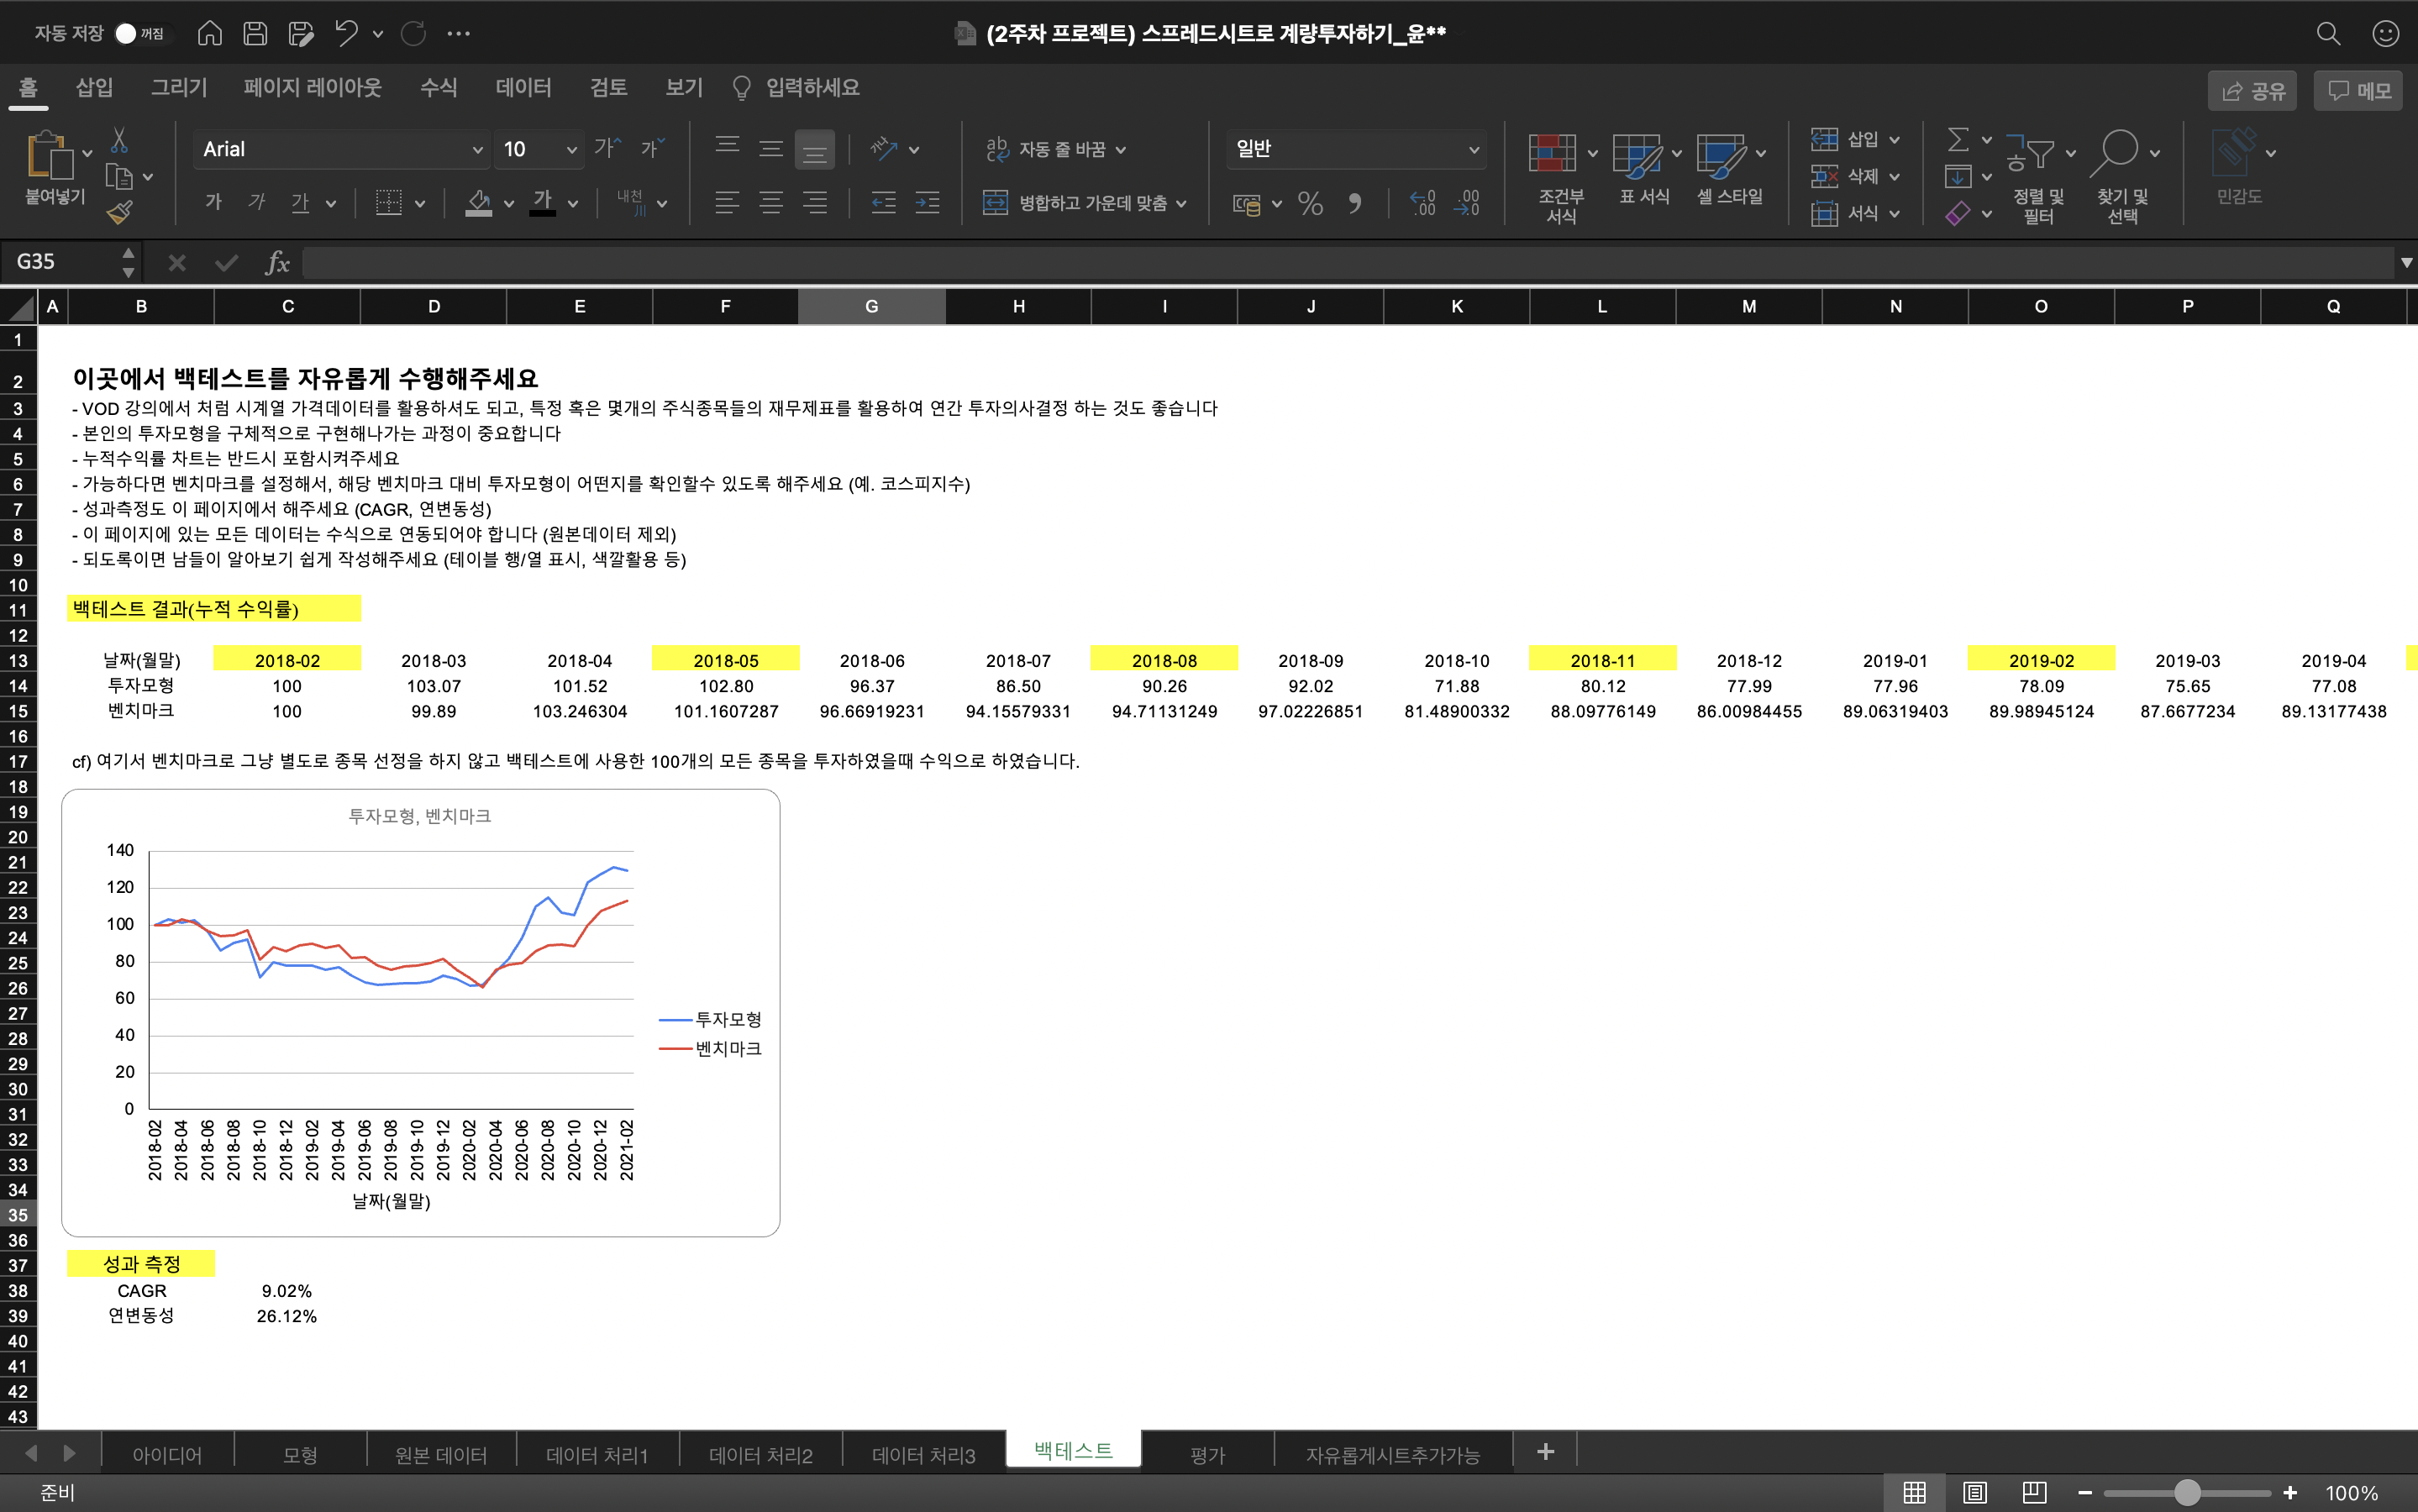
Task: Click the increase decimal icon
Action: pyautogui.click(x=1423, y=203)
